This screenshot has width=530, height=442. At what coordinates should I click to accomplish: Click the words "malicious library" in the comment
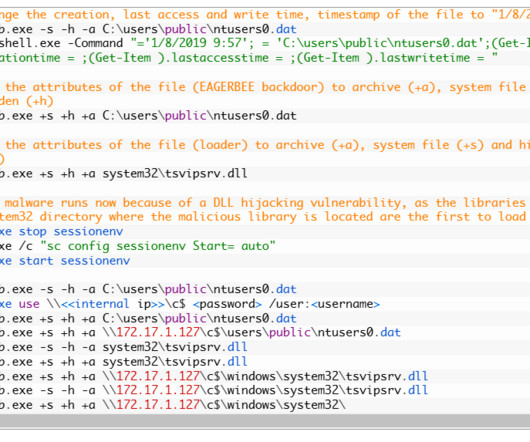pos(237,217)
